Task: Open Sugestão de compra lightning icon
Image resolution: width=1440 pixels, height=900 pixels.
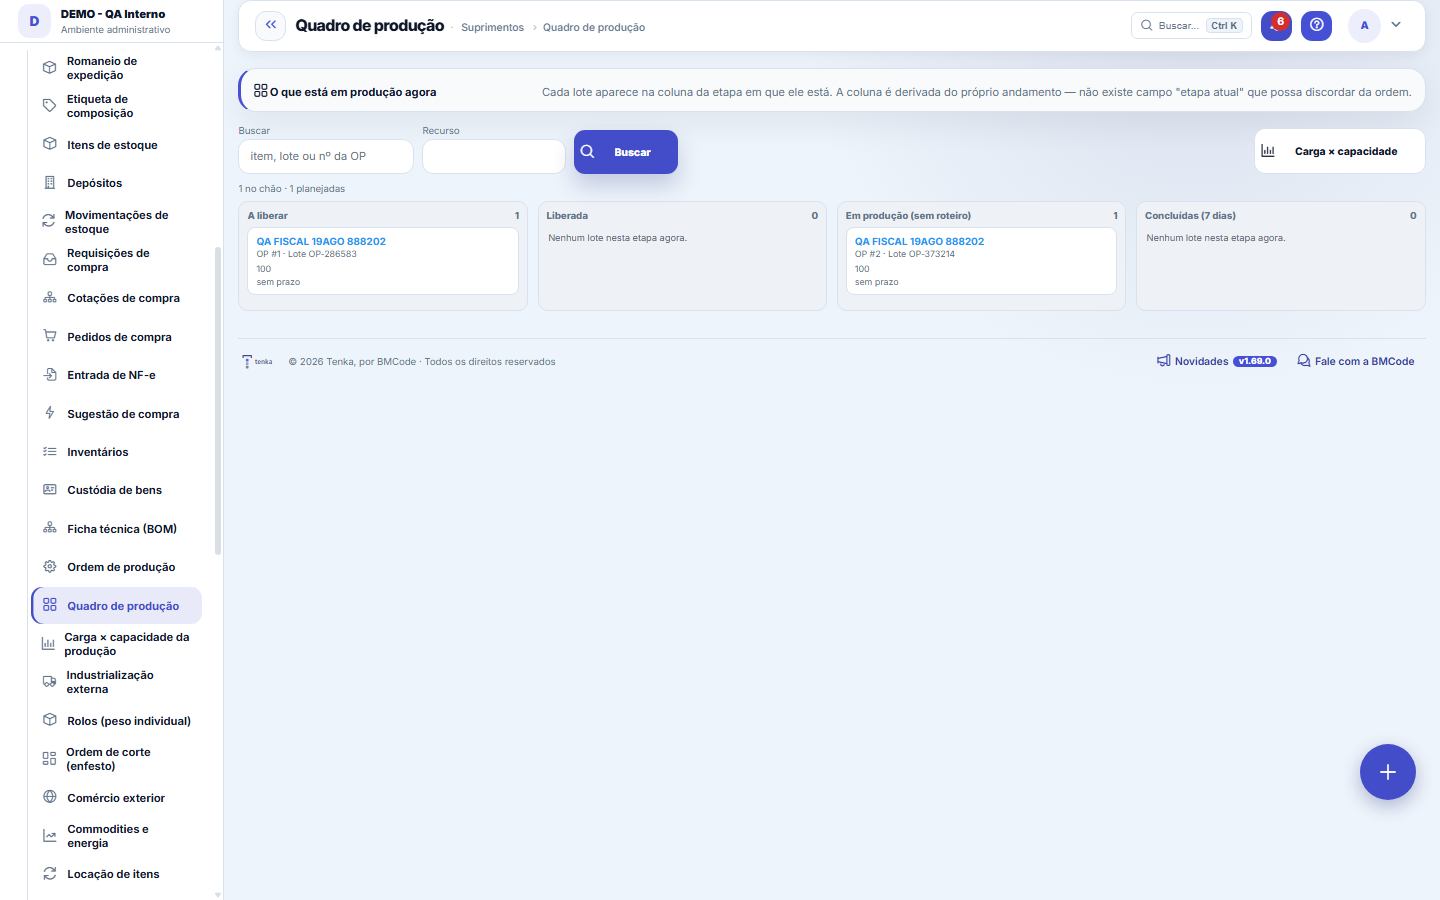Action: click(49, 413)
